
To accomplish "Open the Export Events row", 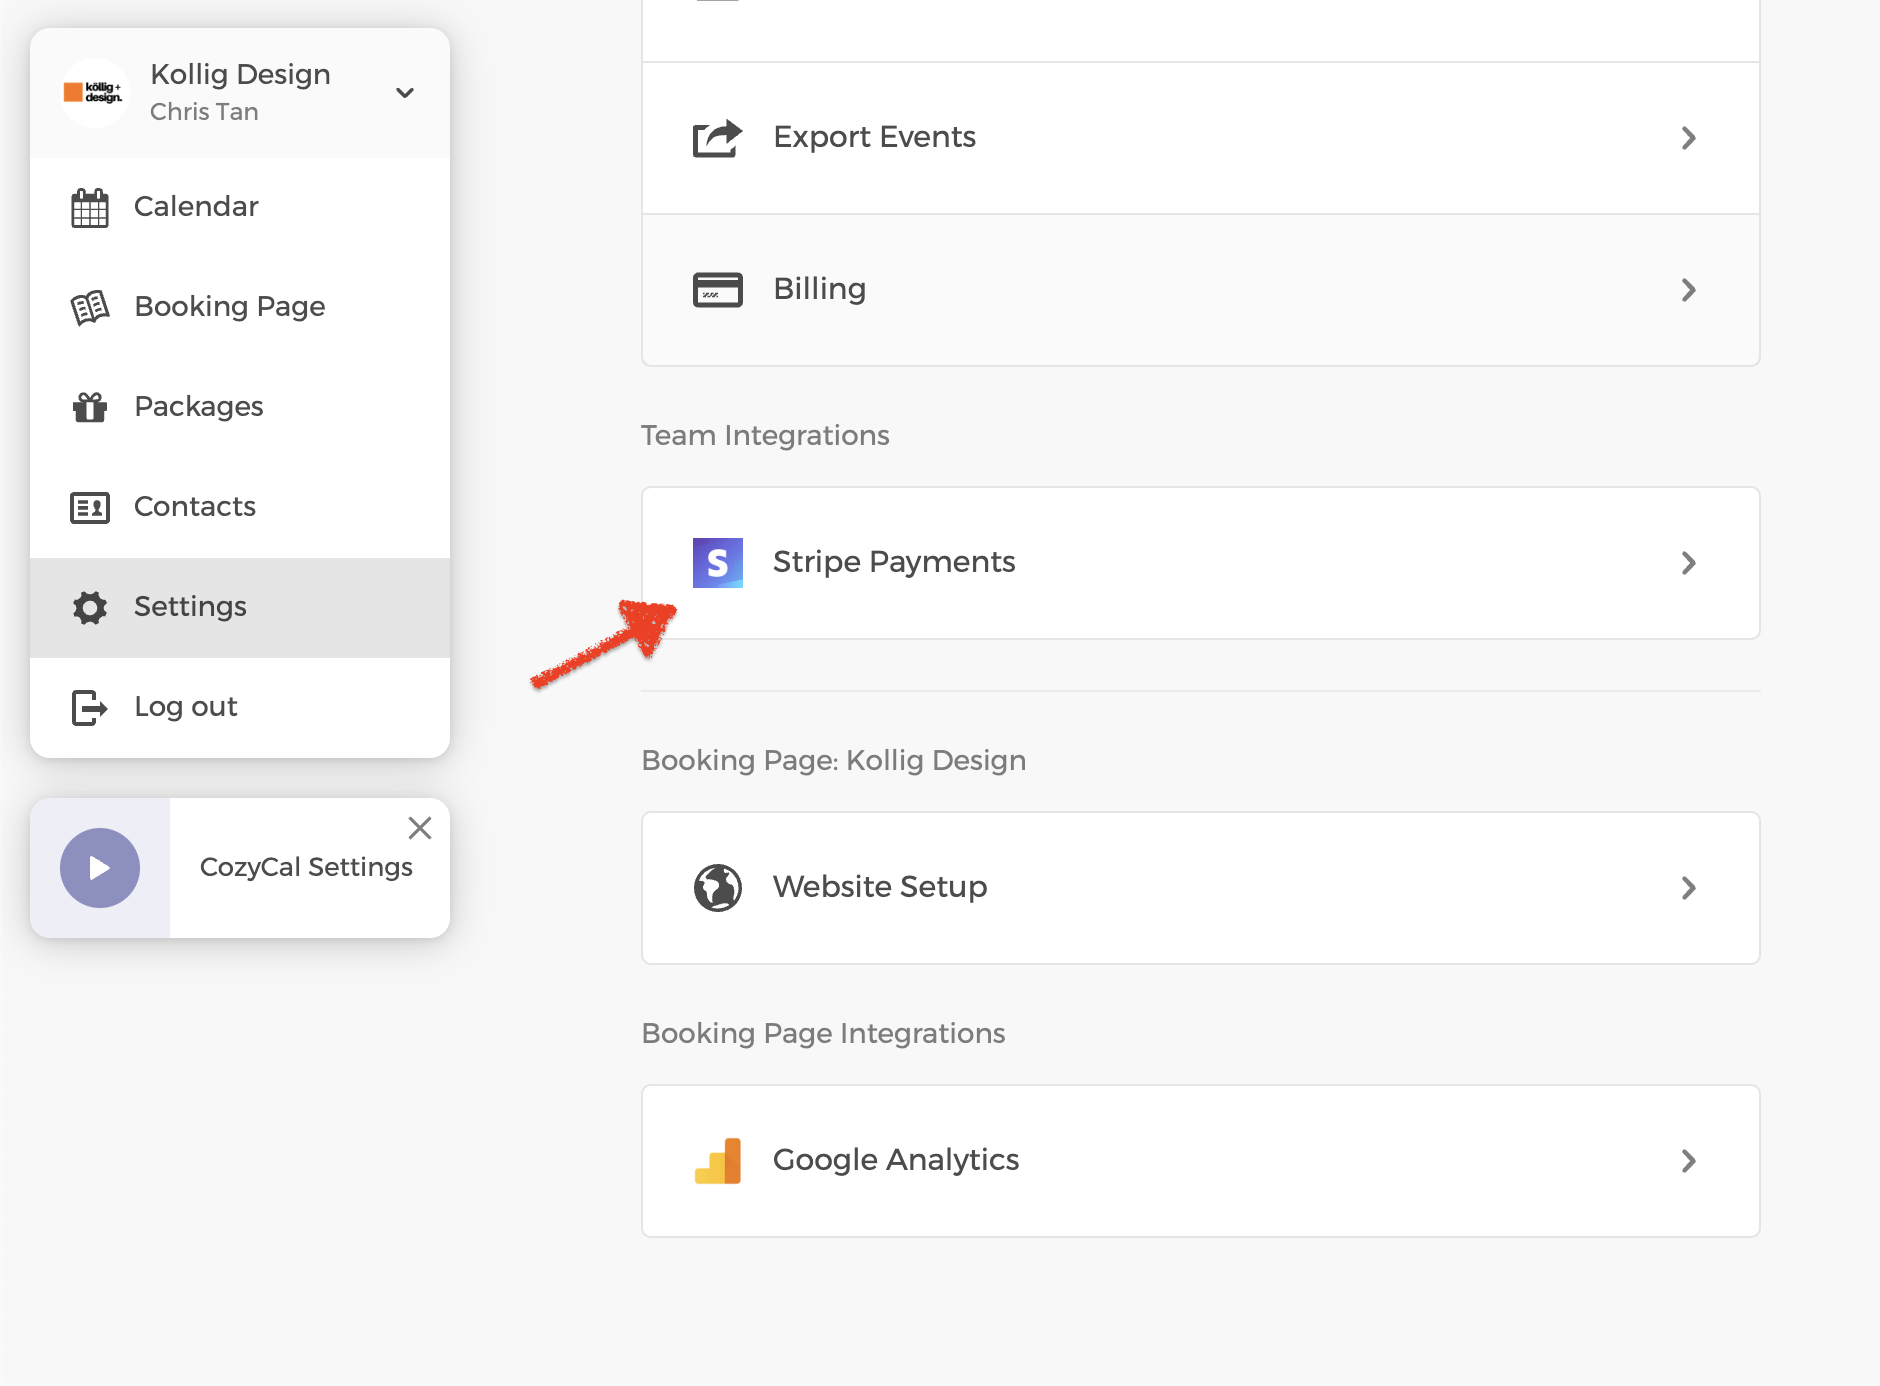I will (x=1201, y=138).
